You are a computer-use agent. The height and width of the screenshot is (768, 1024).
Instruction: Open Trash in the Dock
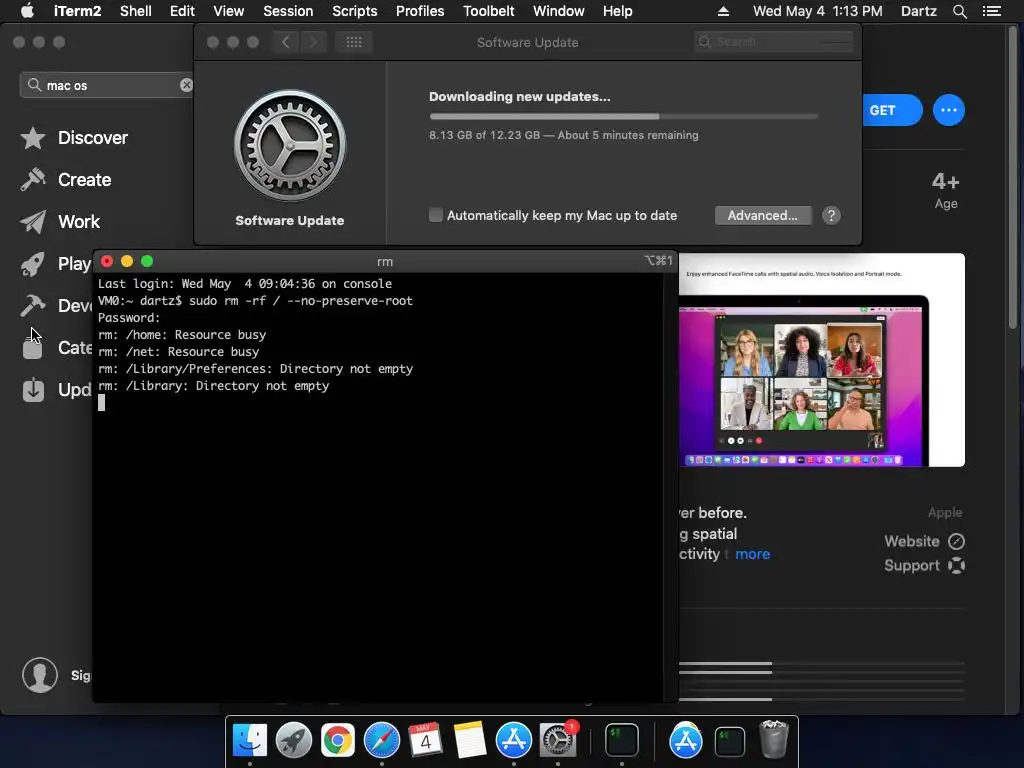pos(775,739)
